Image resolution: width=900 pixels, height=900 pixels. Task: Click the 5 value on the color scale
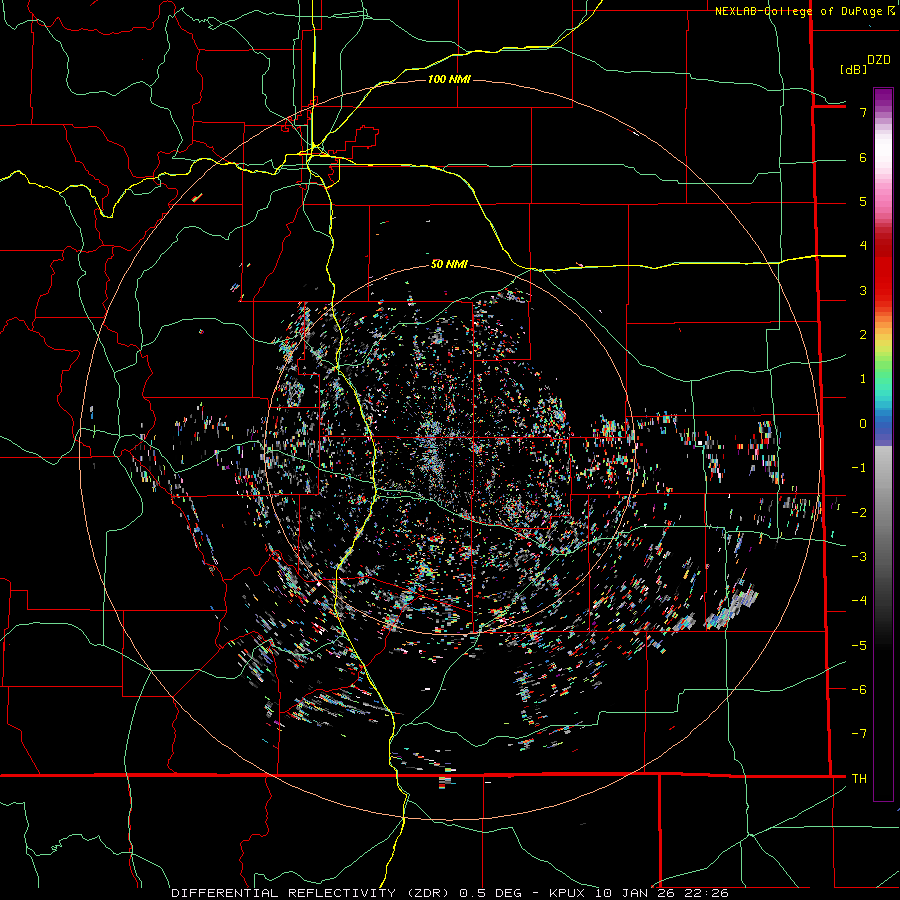pyautogui.click(x=863, y=201)
